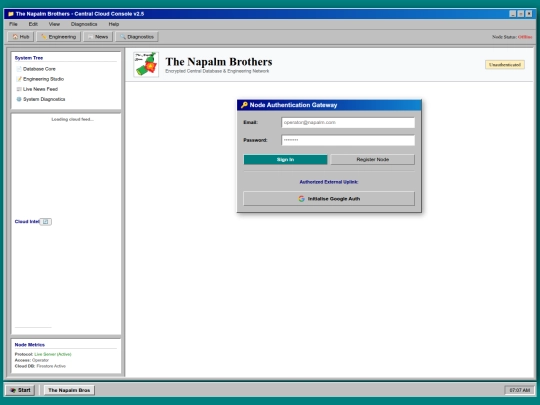Click the Loading cloud feed text
This screenshot has height=405, width=540.
coord(72,120)
